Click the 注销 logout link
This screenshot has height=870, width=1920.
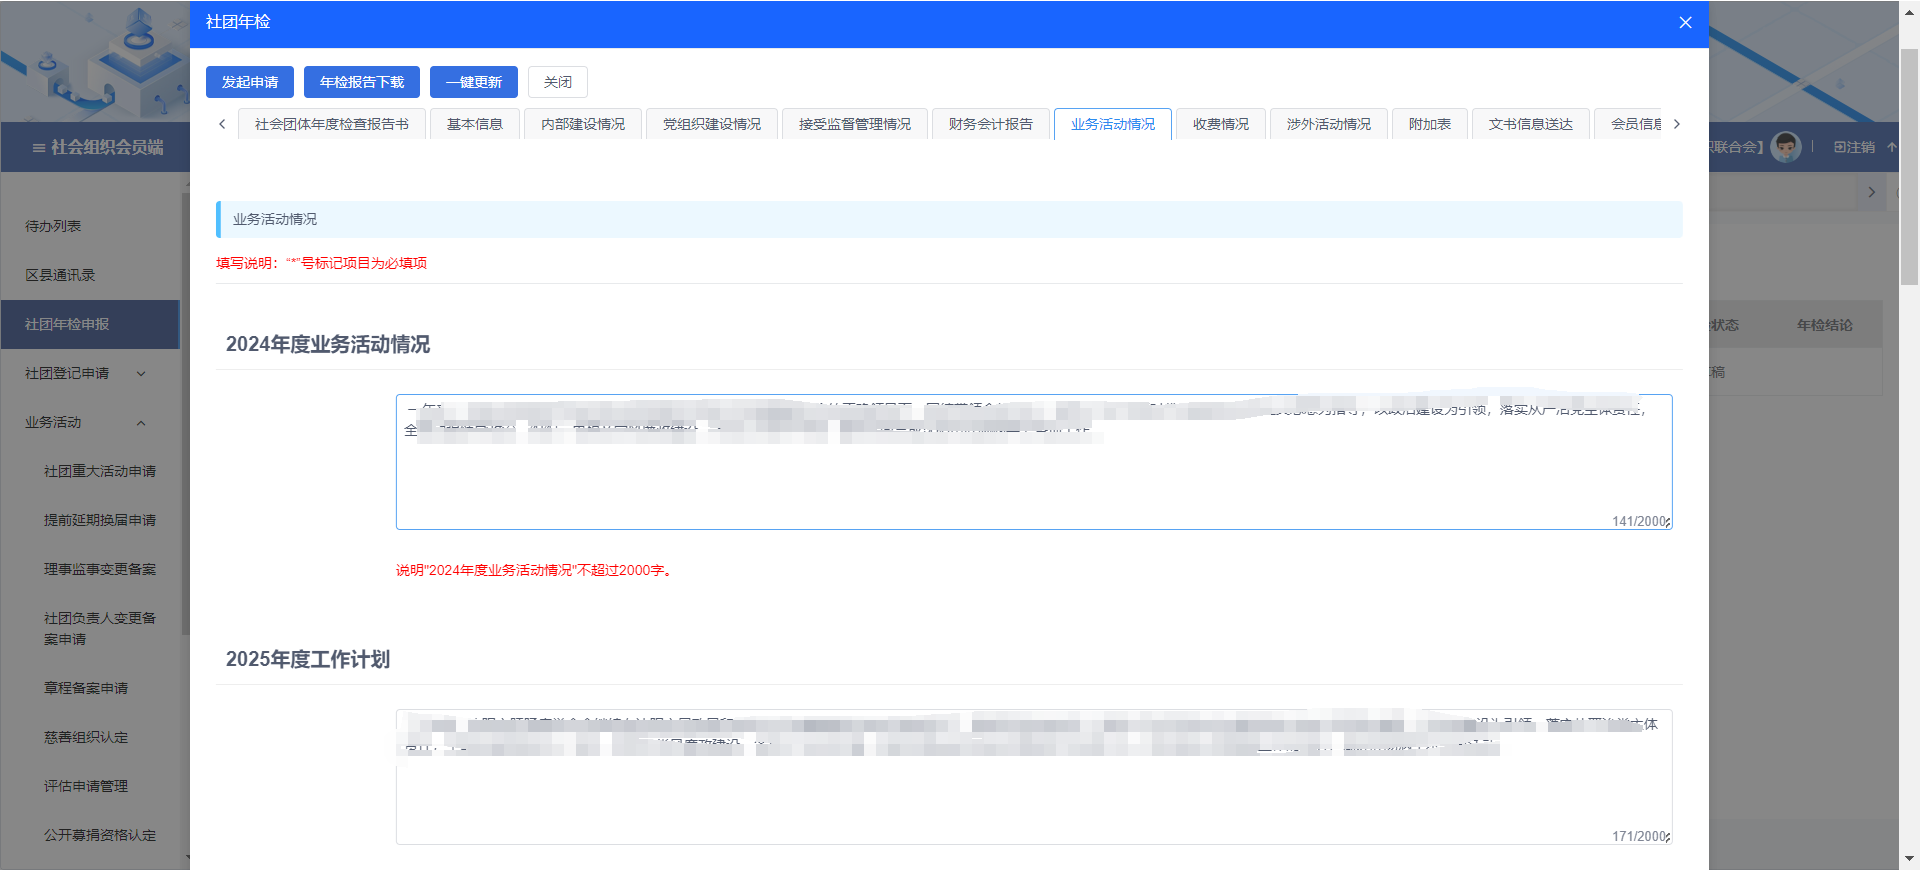1853,147
